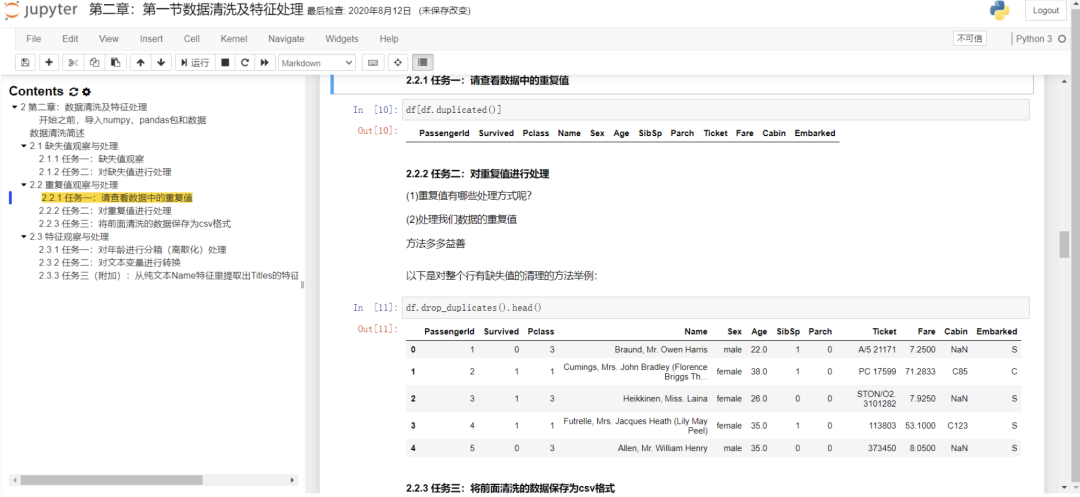Collapse the '2.3 特征观察与处理' section
The image size is (1080, 497).
[23, 237]
